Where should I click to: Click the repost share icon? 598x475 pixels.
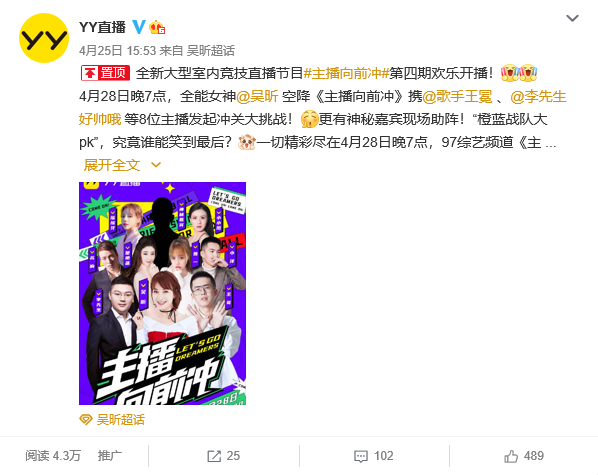pyautogui.click(x=214, y=456)
